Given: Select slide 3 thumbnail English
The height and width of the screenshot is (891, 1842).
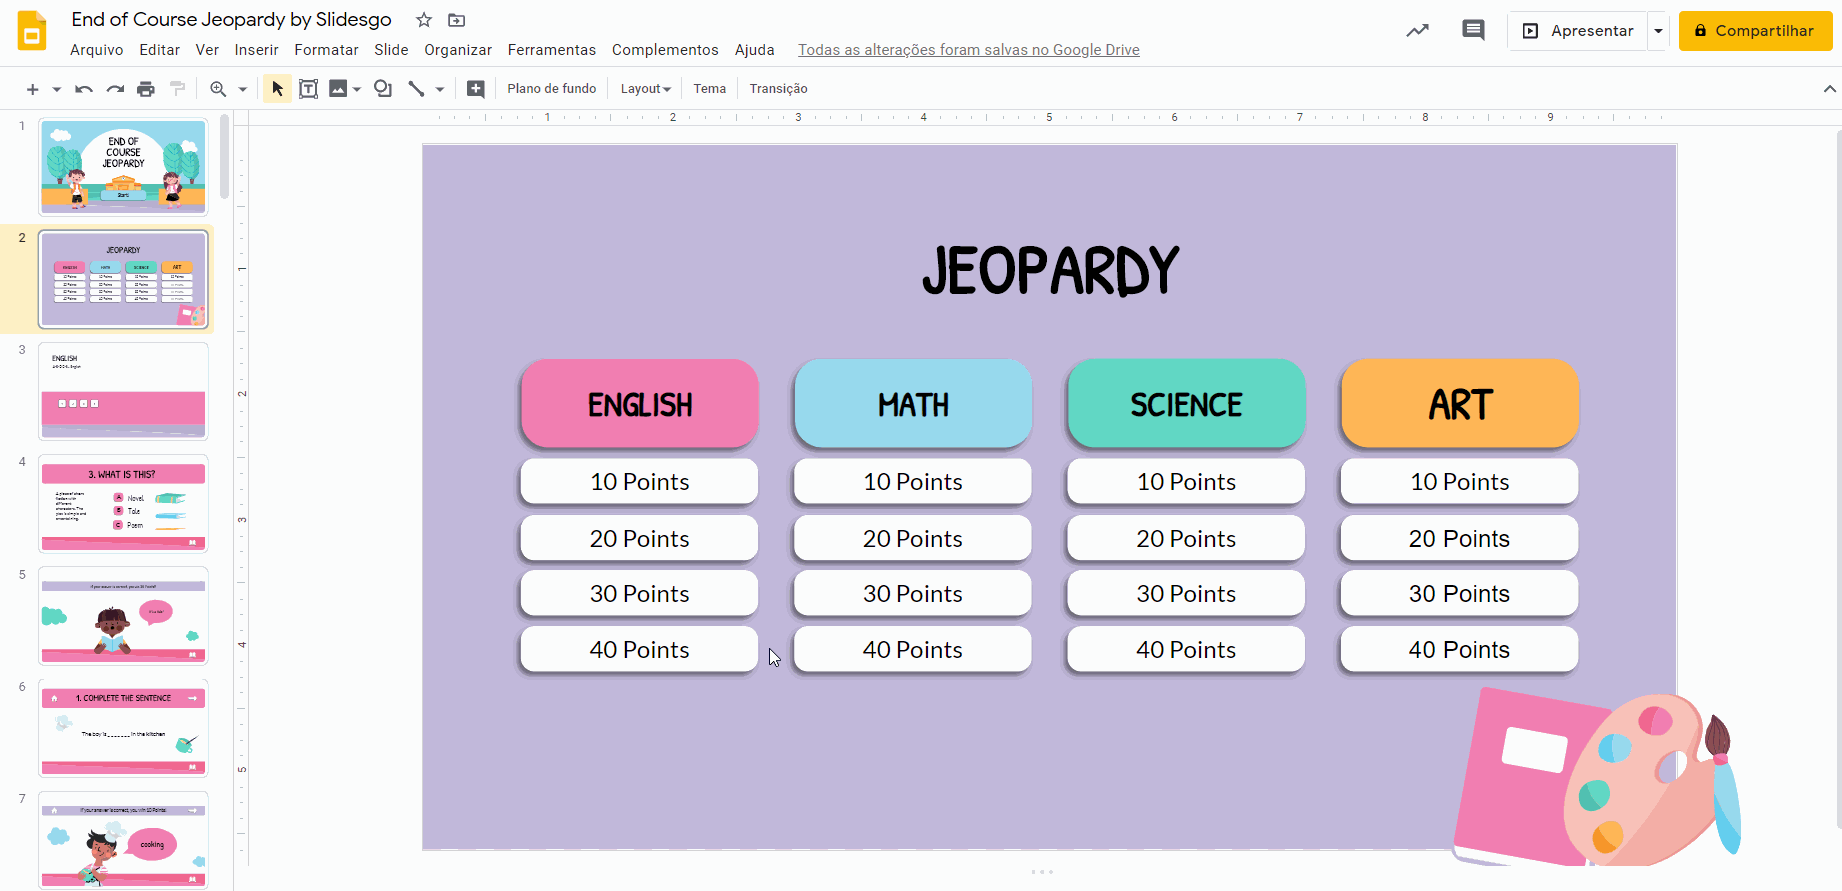Looking at the screenshot, I should pyautogui.click(x=123, y=391).
